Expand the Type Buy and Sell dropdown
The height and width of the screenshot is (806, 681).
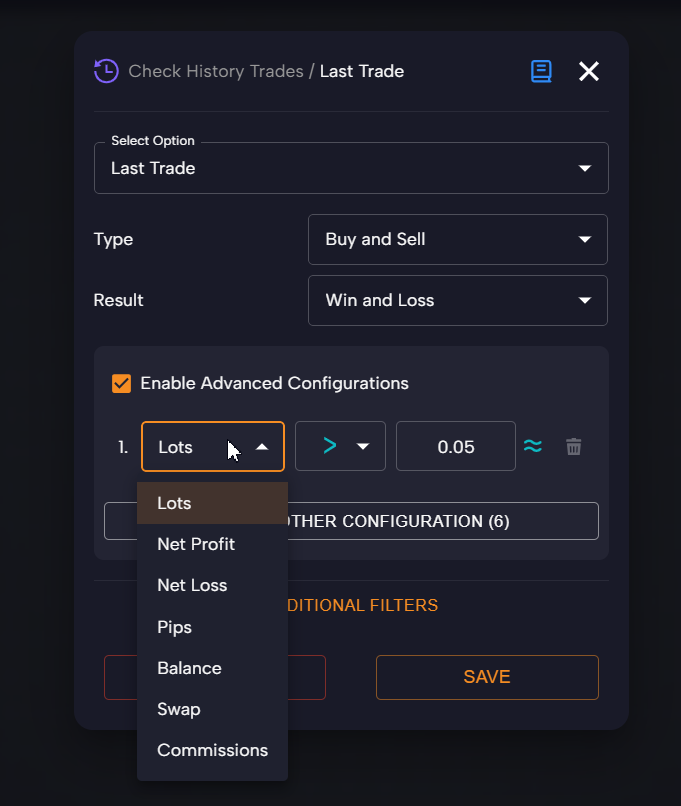point(457,239)
